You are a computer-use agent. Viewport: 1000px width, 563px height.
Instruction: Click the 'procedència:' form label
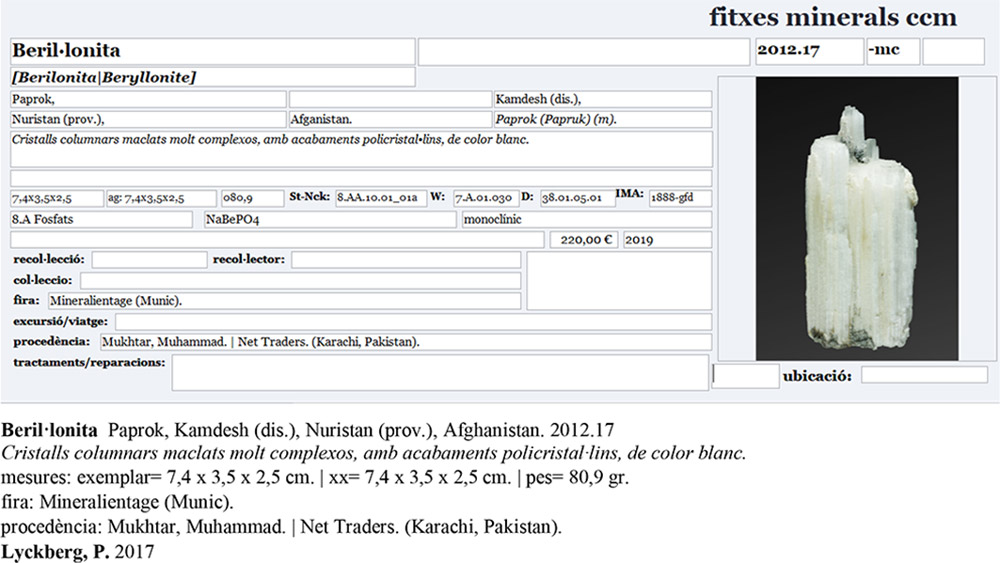point(52,342)
